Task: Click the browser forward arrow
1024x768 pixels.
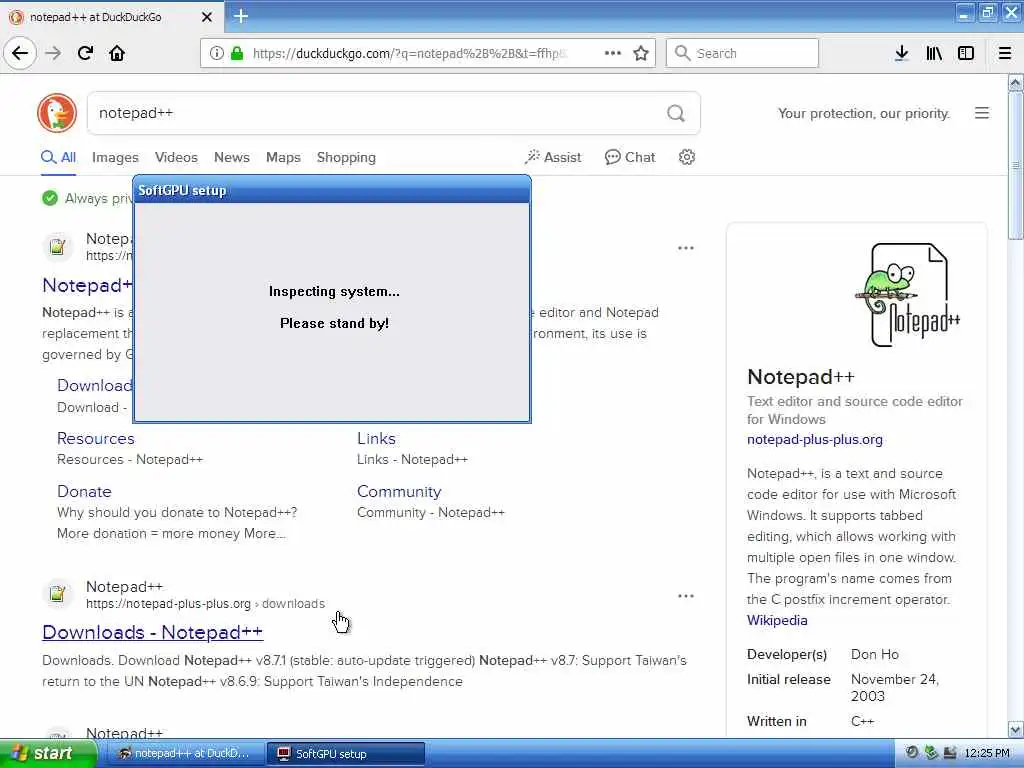Action: coord(53,53)
